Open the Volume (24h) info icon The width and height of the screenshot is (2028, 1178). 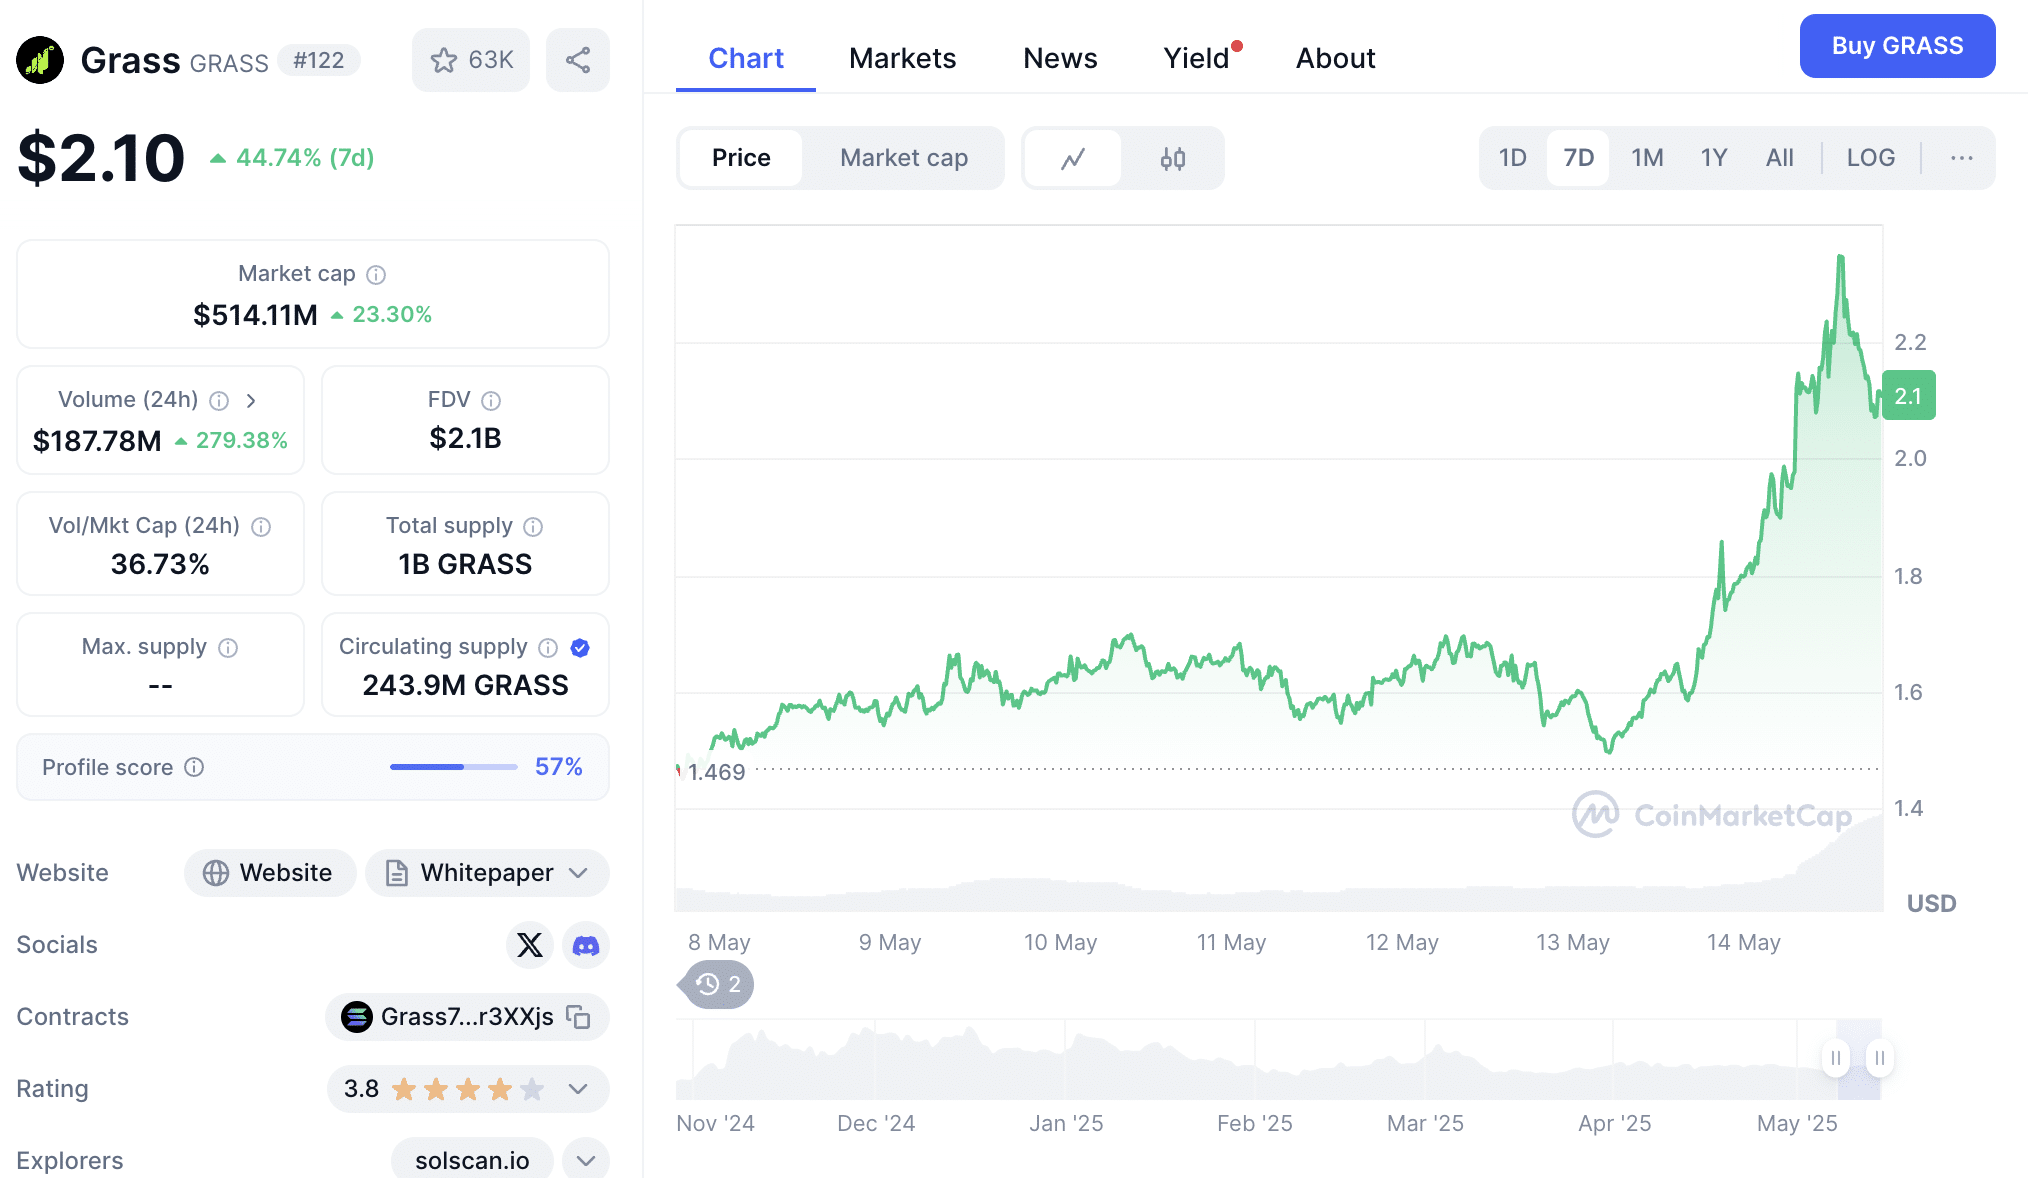[x=219, y=400]
